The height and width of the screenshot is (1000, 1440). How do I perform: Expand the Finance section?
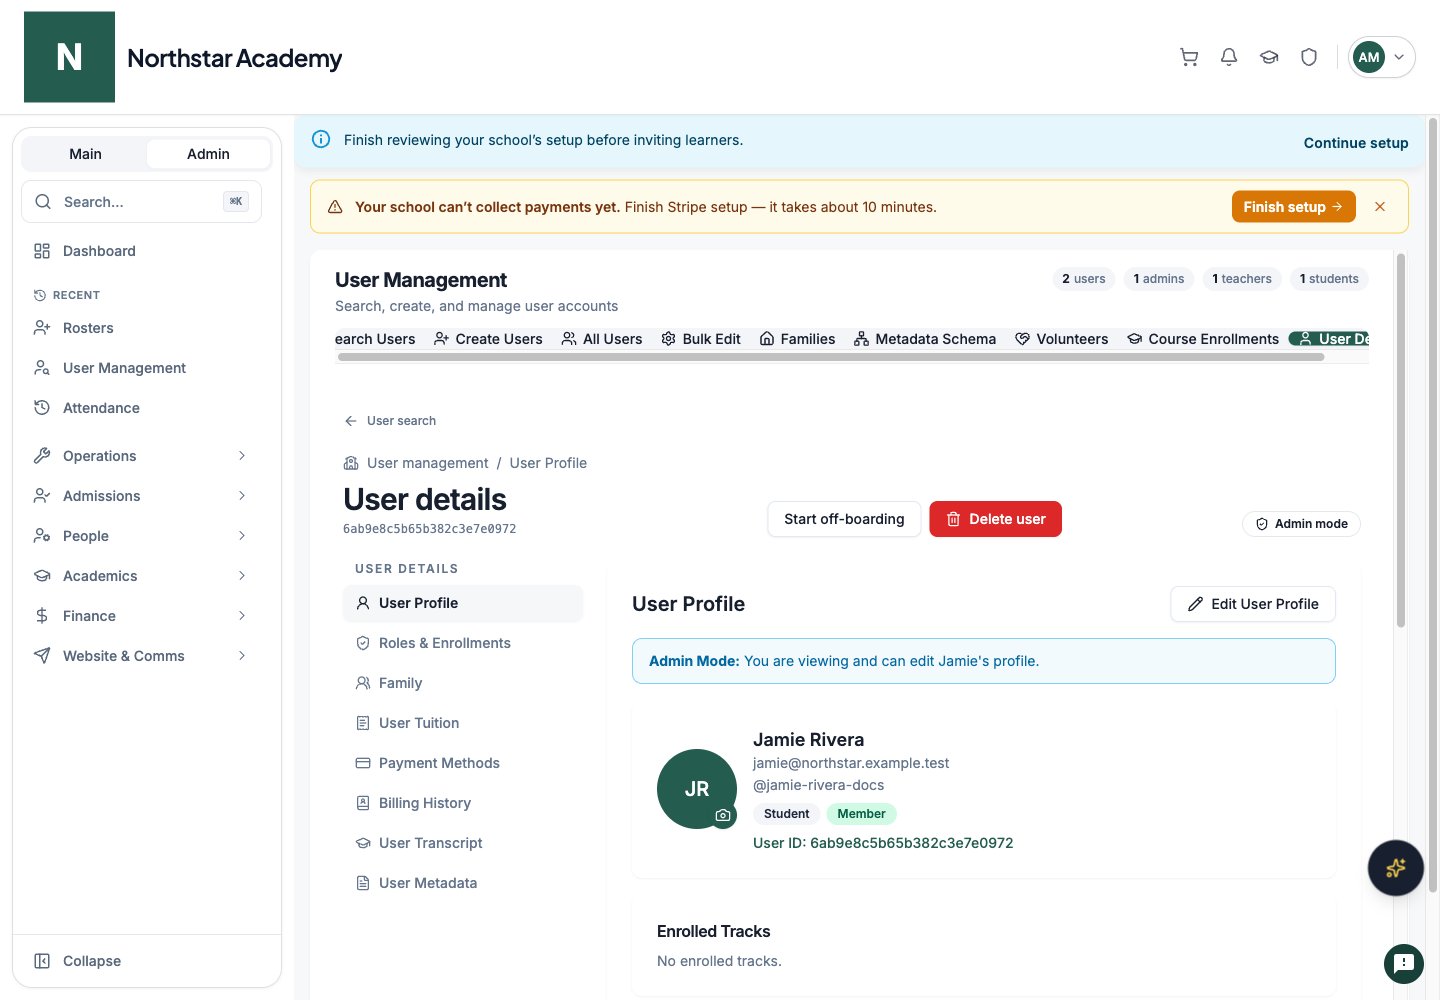[x=141, y=616]
